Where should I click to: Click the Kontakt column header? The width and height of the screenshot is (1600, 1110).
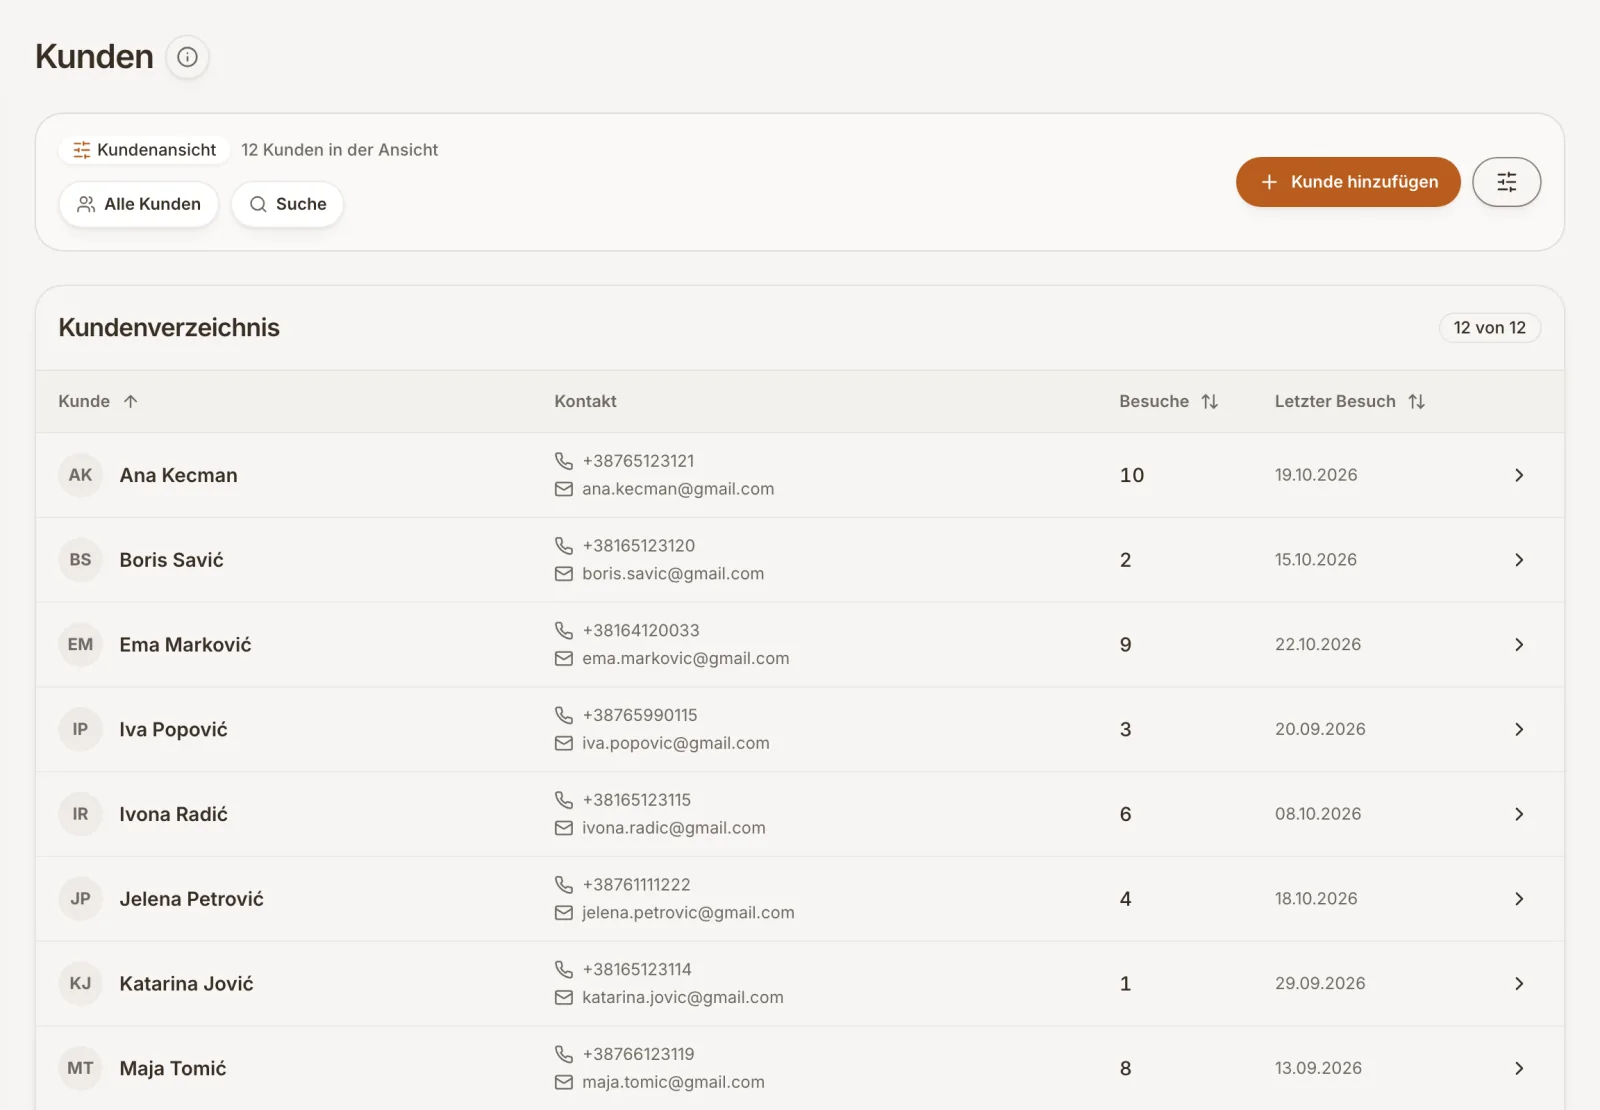(586, 401)
